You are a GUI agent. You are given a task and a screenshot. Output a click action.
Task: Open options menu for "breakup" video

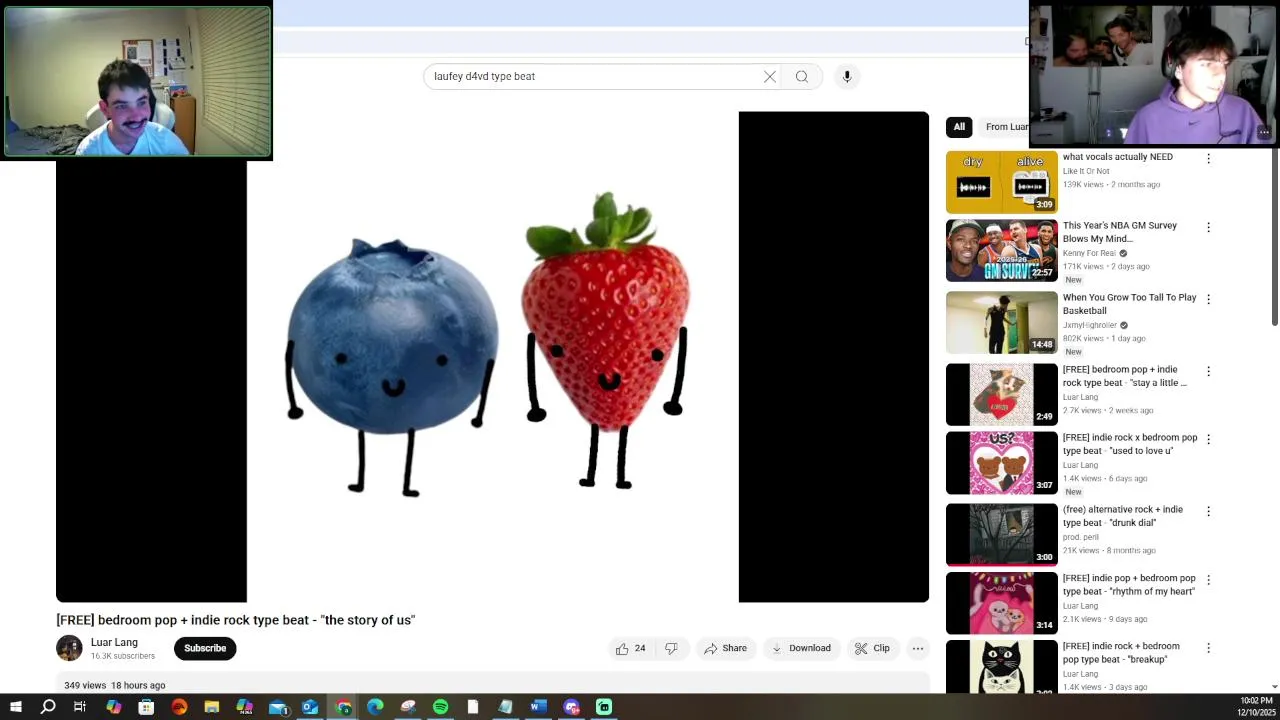click(x=1208, y=648)
